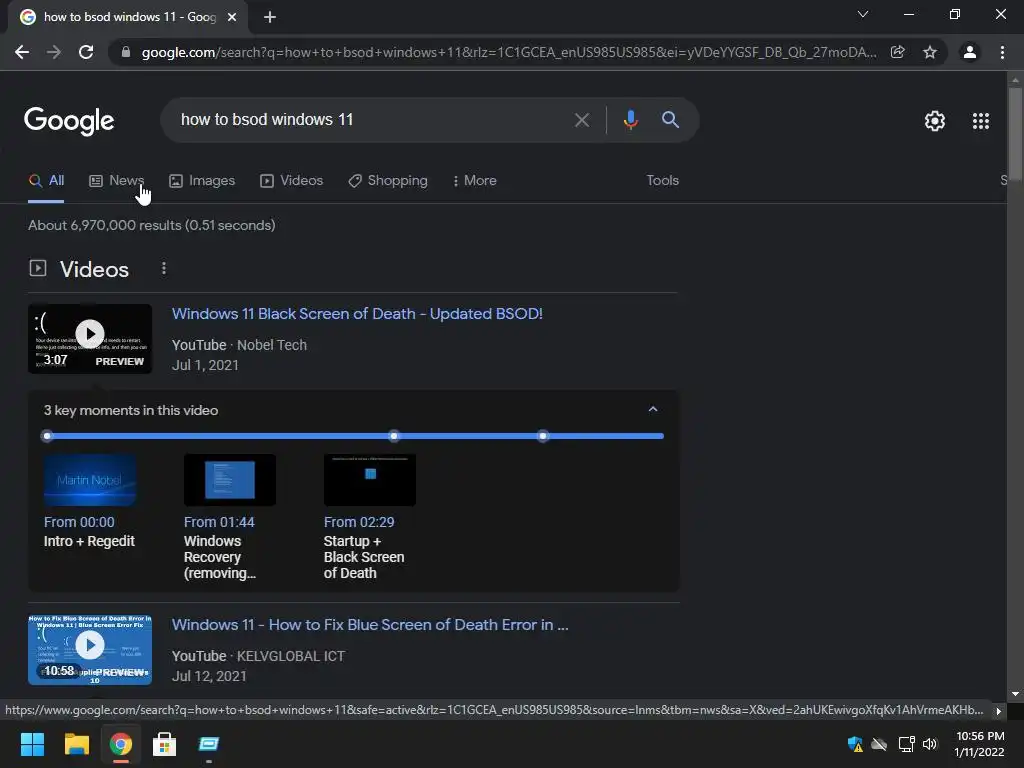Viewport: 1024px width, 768px height.
Task: Click the Google logo
Action: tap(69, 121)
